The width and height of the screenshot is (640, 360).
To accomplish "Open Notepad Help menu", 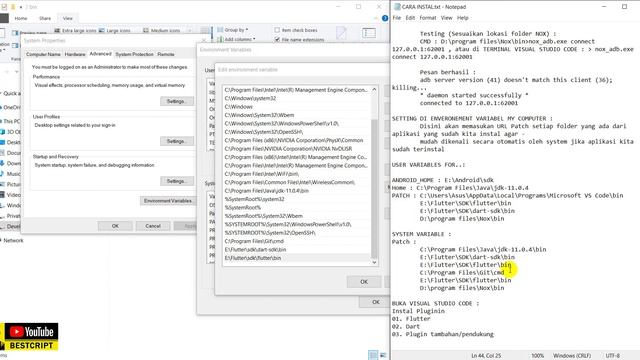I will pyautogui.click(x=462, y=18).
